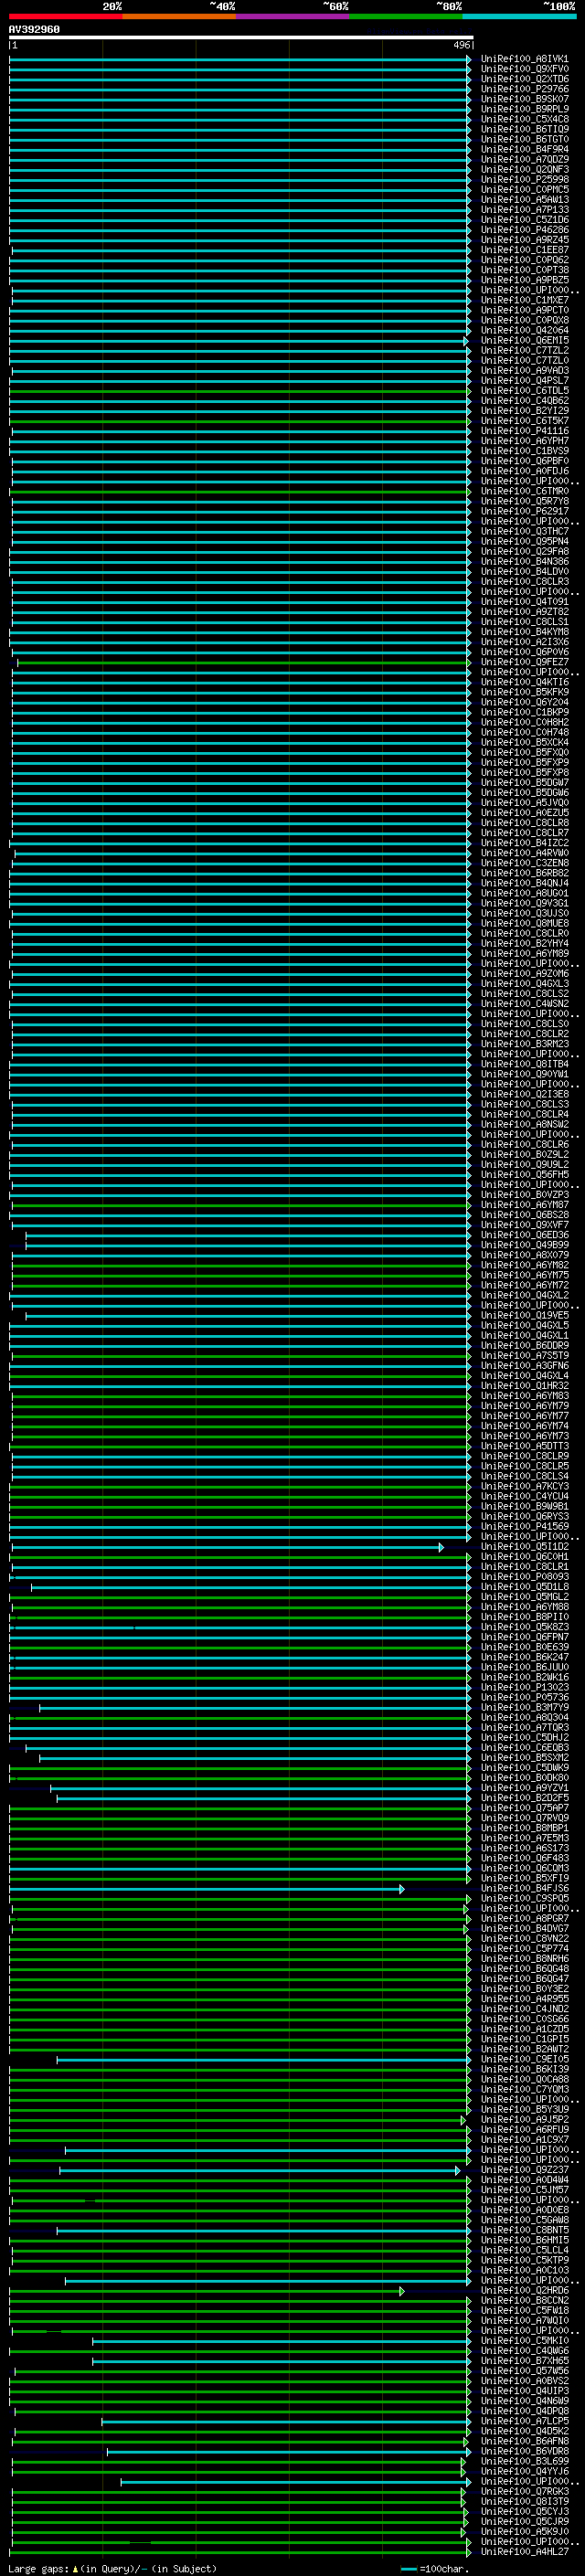
Task: Select hit label UniRef100_A9J5P2
Action: point(524,2120)
